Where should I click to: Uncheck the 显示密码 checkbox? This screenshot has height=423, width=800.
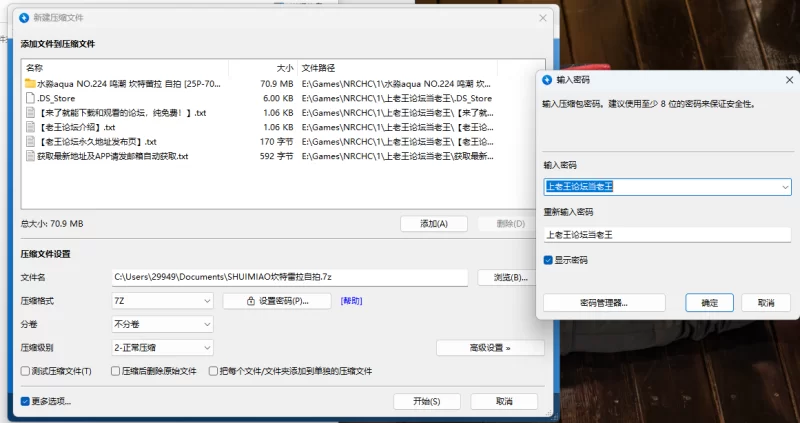tap(548, 260)
